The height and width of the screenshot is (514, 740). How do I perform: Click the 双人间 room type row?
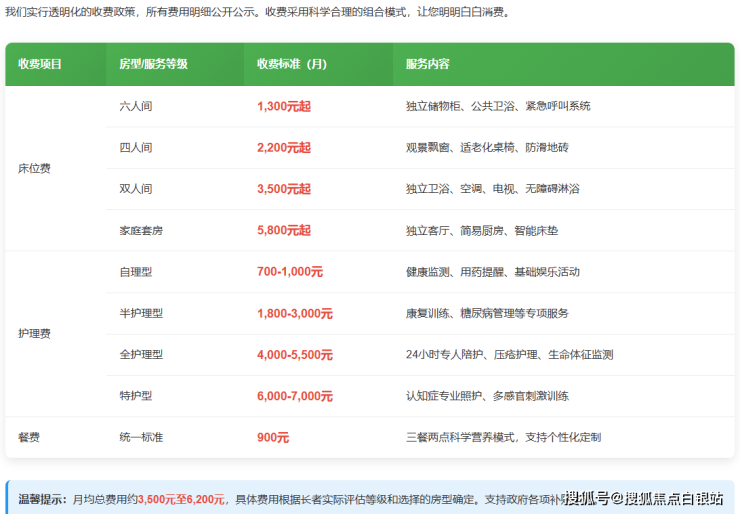pyautogui.click(x=135, y=189)
